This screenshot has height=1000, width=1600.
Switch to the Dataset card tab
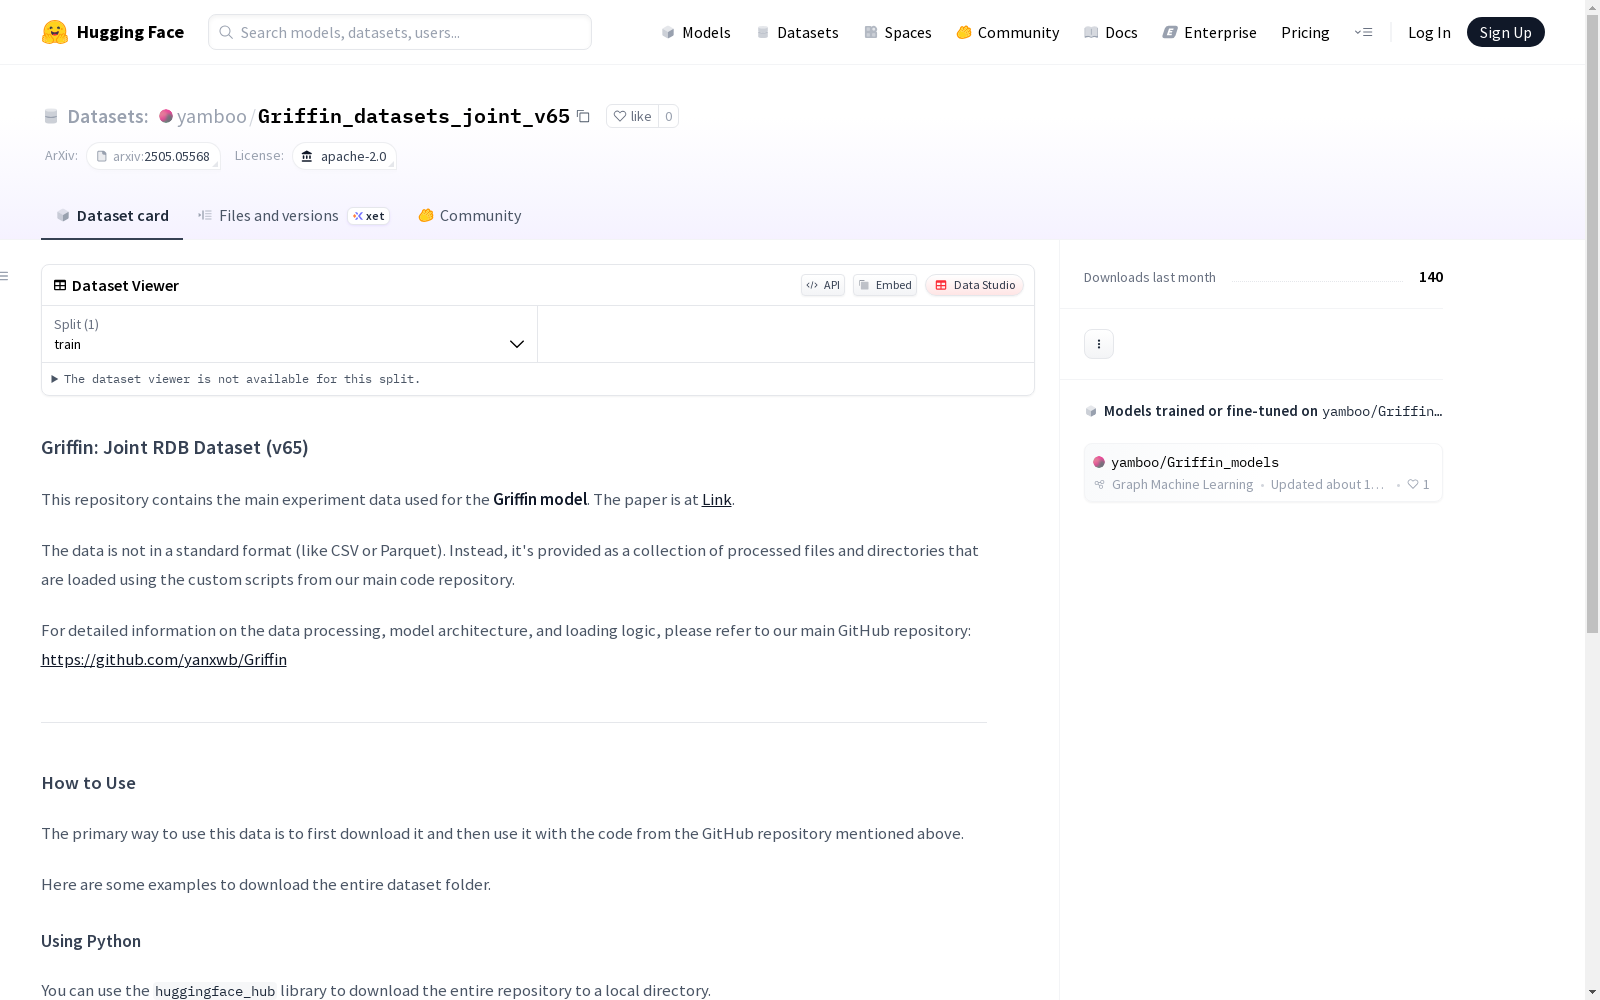[112, 216]
